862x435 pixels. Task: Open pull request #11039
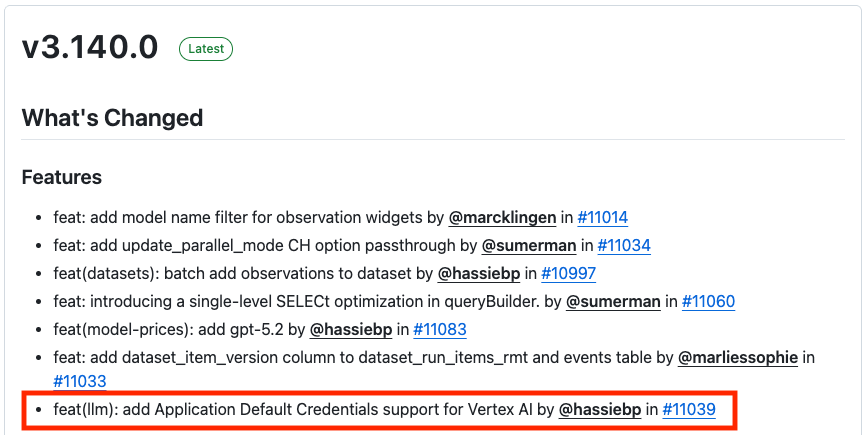pos(689,409)
